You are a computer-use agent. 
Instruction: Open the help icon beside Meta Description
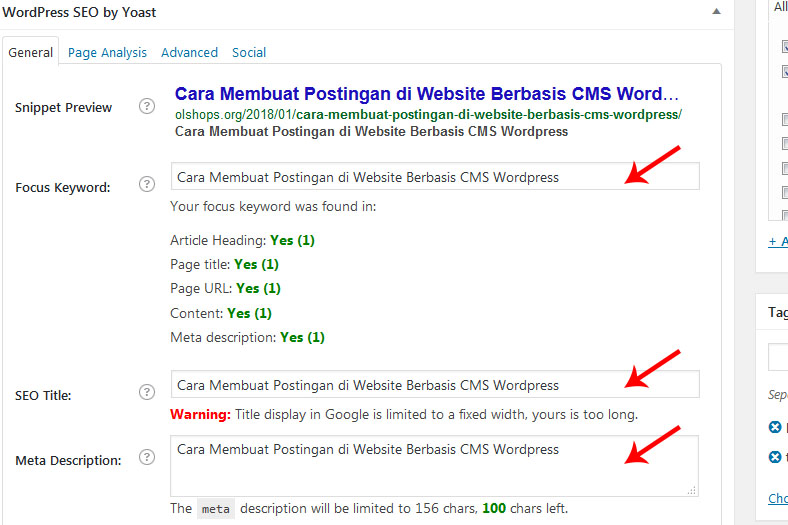click(x=147, y=457)
